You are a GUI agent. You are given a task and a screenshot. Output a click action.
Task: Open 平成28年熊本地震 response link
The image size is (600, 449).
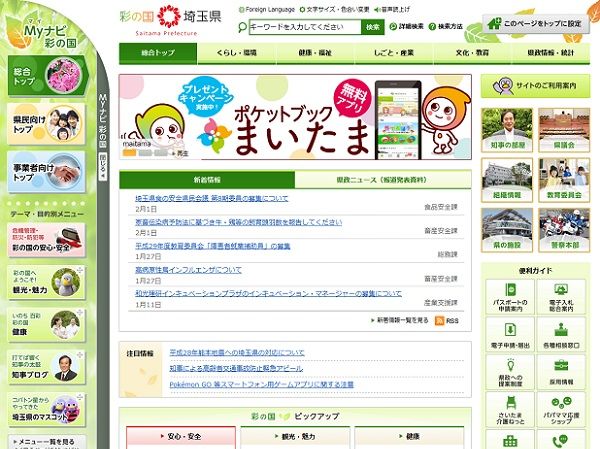pyautogui.click(x=237, y=352)
